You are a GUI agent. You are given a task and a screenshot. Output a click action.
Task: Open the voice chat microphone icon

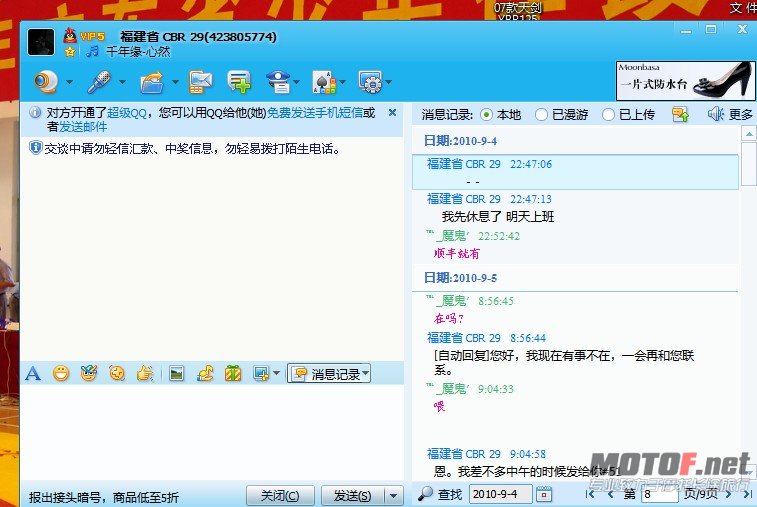(99, 82)
